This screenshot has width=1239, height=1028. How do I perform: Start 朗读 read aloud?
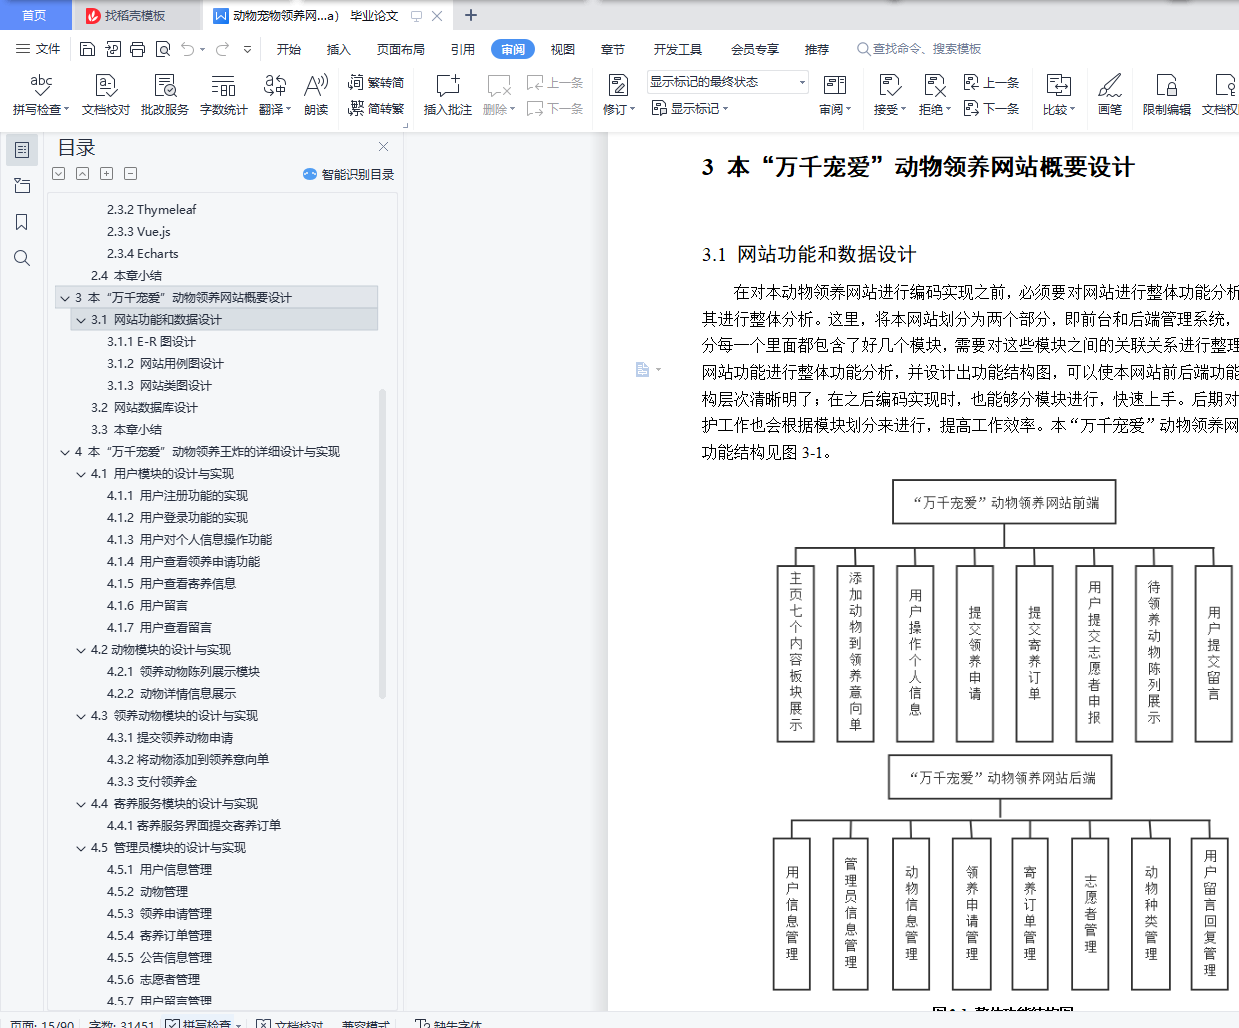click(x=316, y=95)
